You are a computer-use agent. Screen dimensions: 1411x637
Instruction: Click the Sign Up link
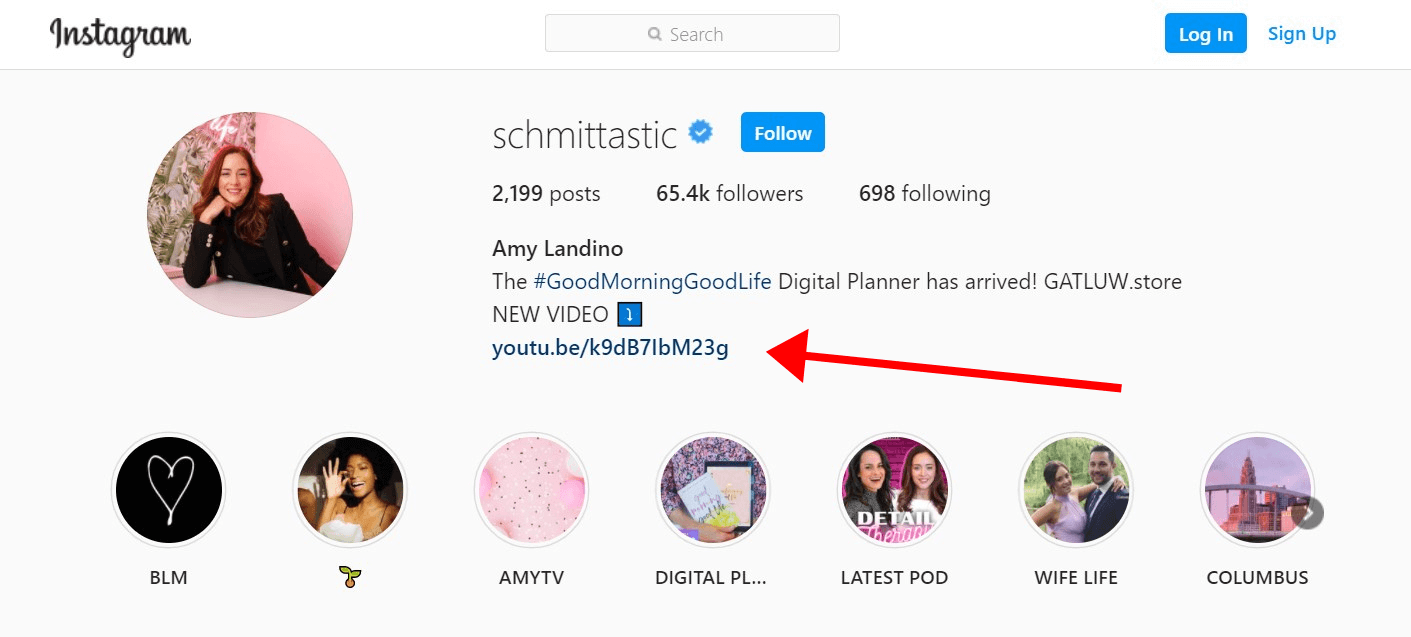pyautogui.click(x=1301, y=34)
